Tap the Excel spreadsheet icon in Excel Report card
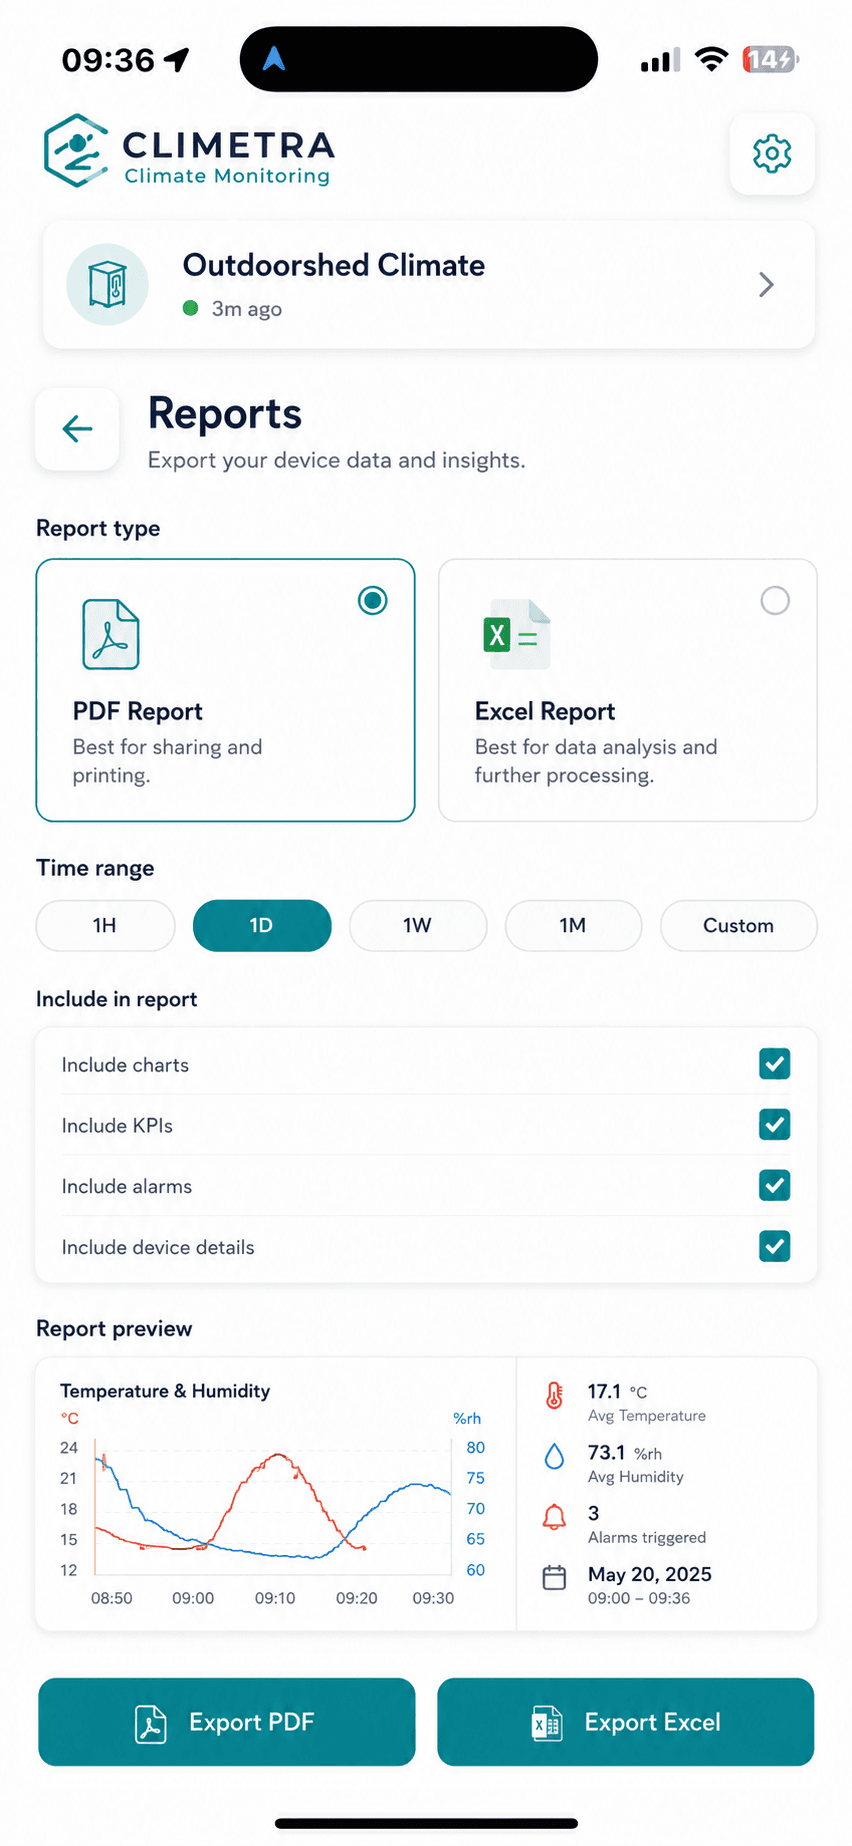 tap(516, 634)
